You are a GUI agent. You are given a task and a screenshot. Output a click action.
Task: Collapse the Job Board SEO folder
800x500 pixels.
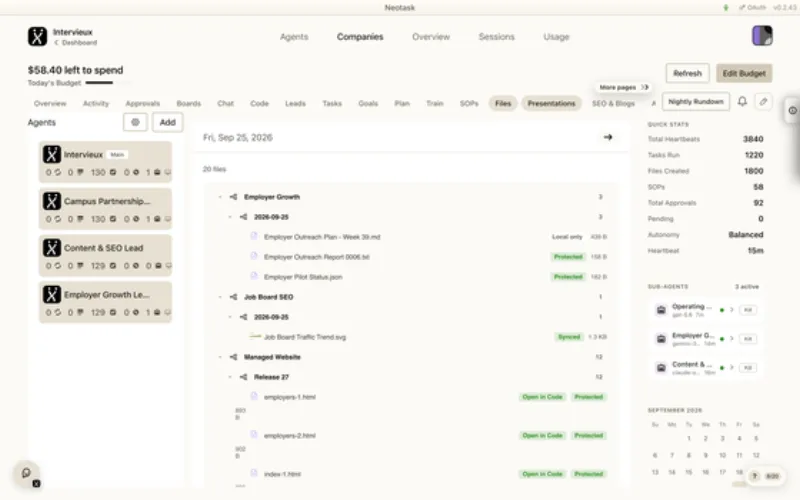point(220,297)
